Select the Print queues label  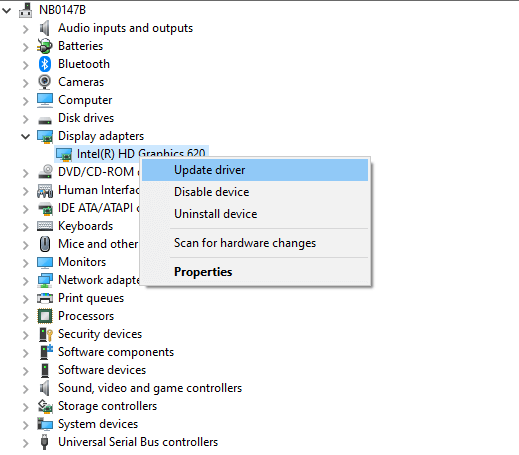coord(91,298)
